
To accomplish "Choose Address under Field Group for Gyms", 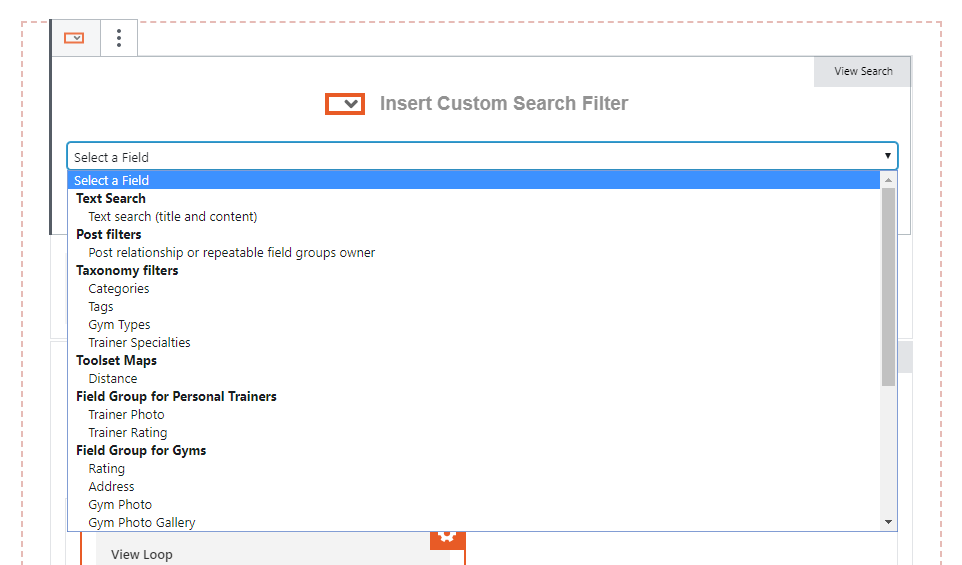I will coord(111,486).
